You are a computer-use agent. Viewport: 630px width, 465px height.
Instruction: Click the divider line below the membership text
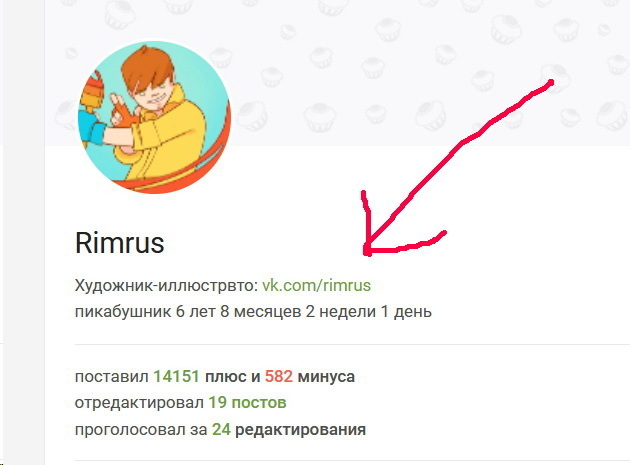pyautogui.click(x=352, y=344)
